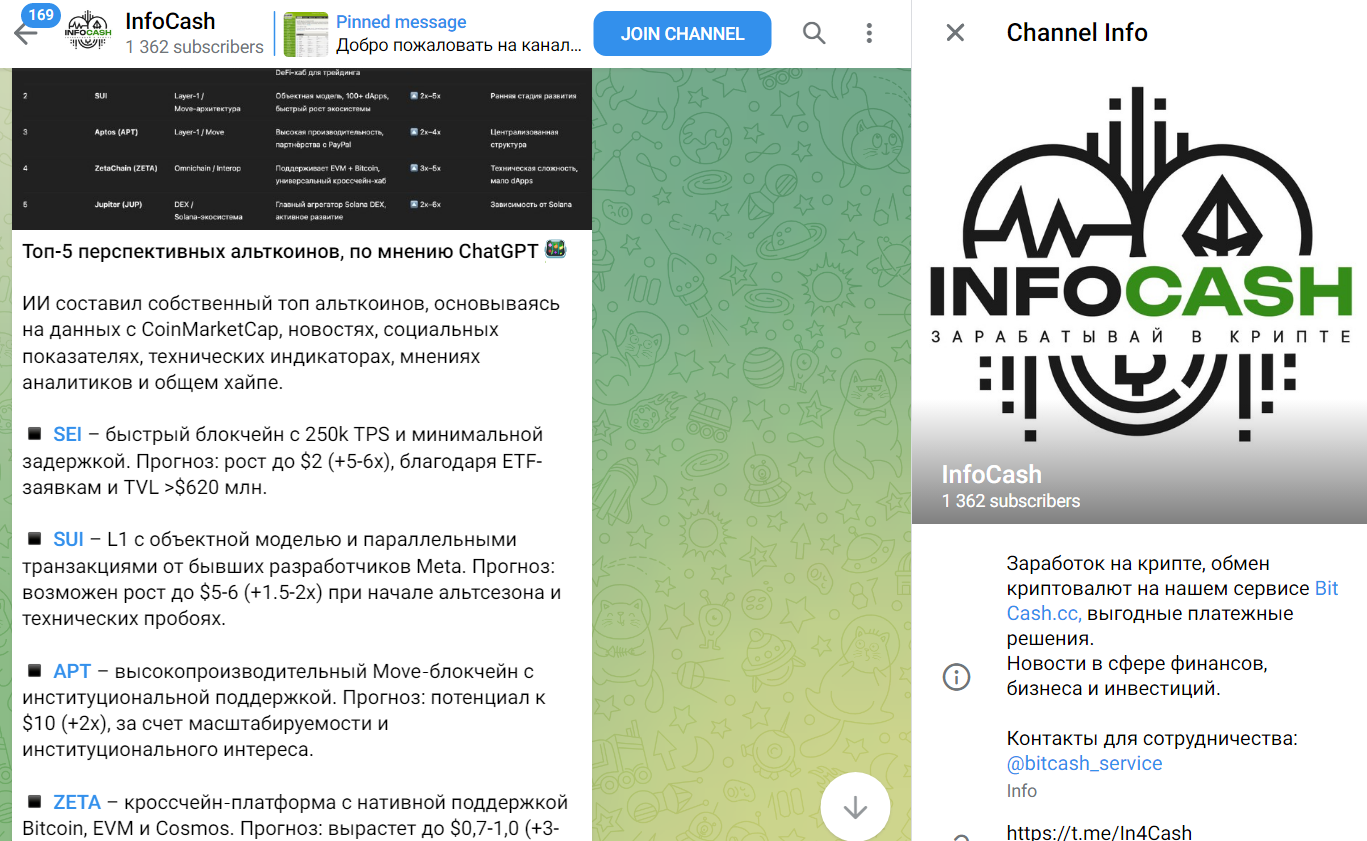Click the 'Pinned message' label
Viewport: 1367px width, 841px height.
click(x=401, y=22)
